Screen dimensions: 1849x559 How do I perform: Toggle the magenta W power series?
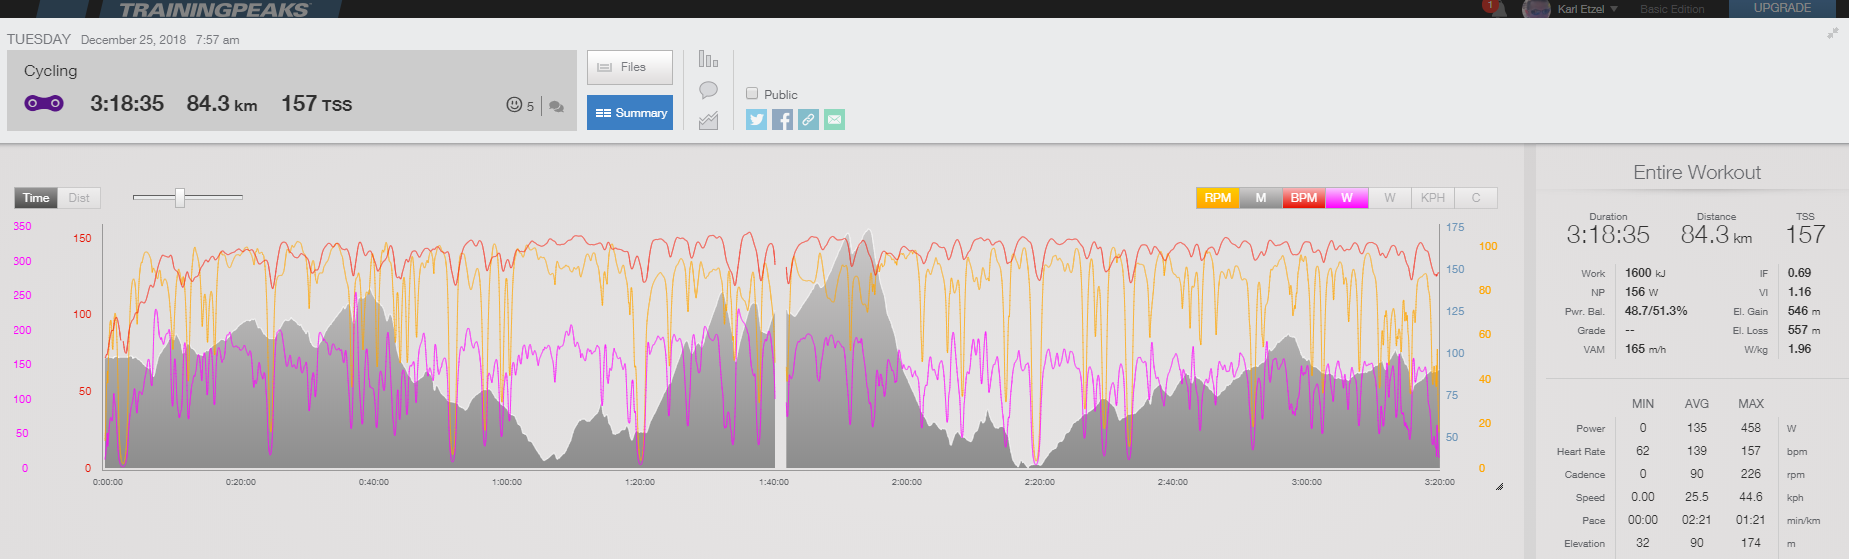click(1347, 198)
